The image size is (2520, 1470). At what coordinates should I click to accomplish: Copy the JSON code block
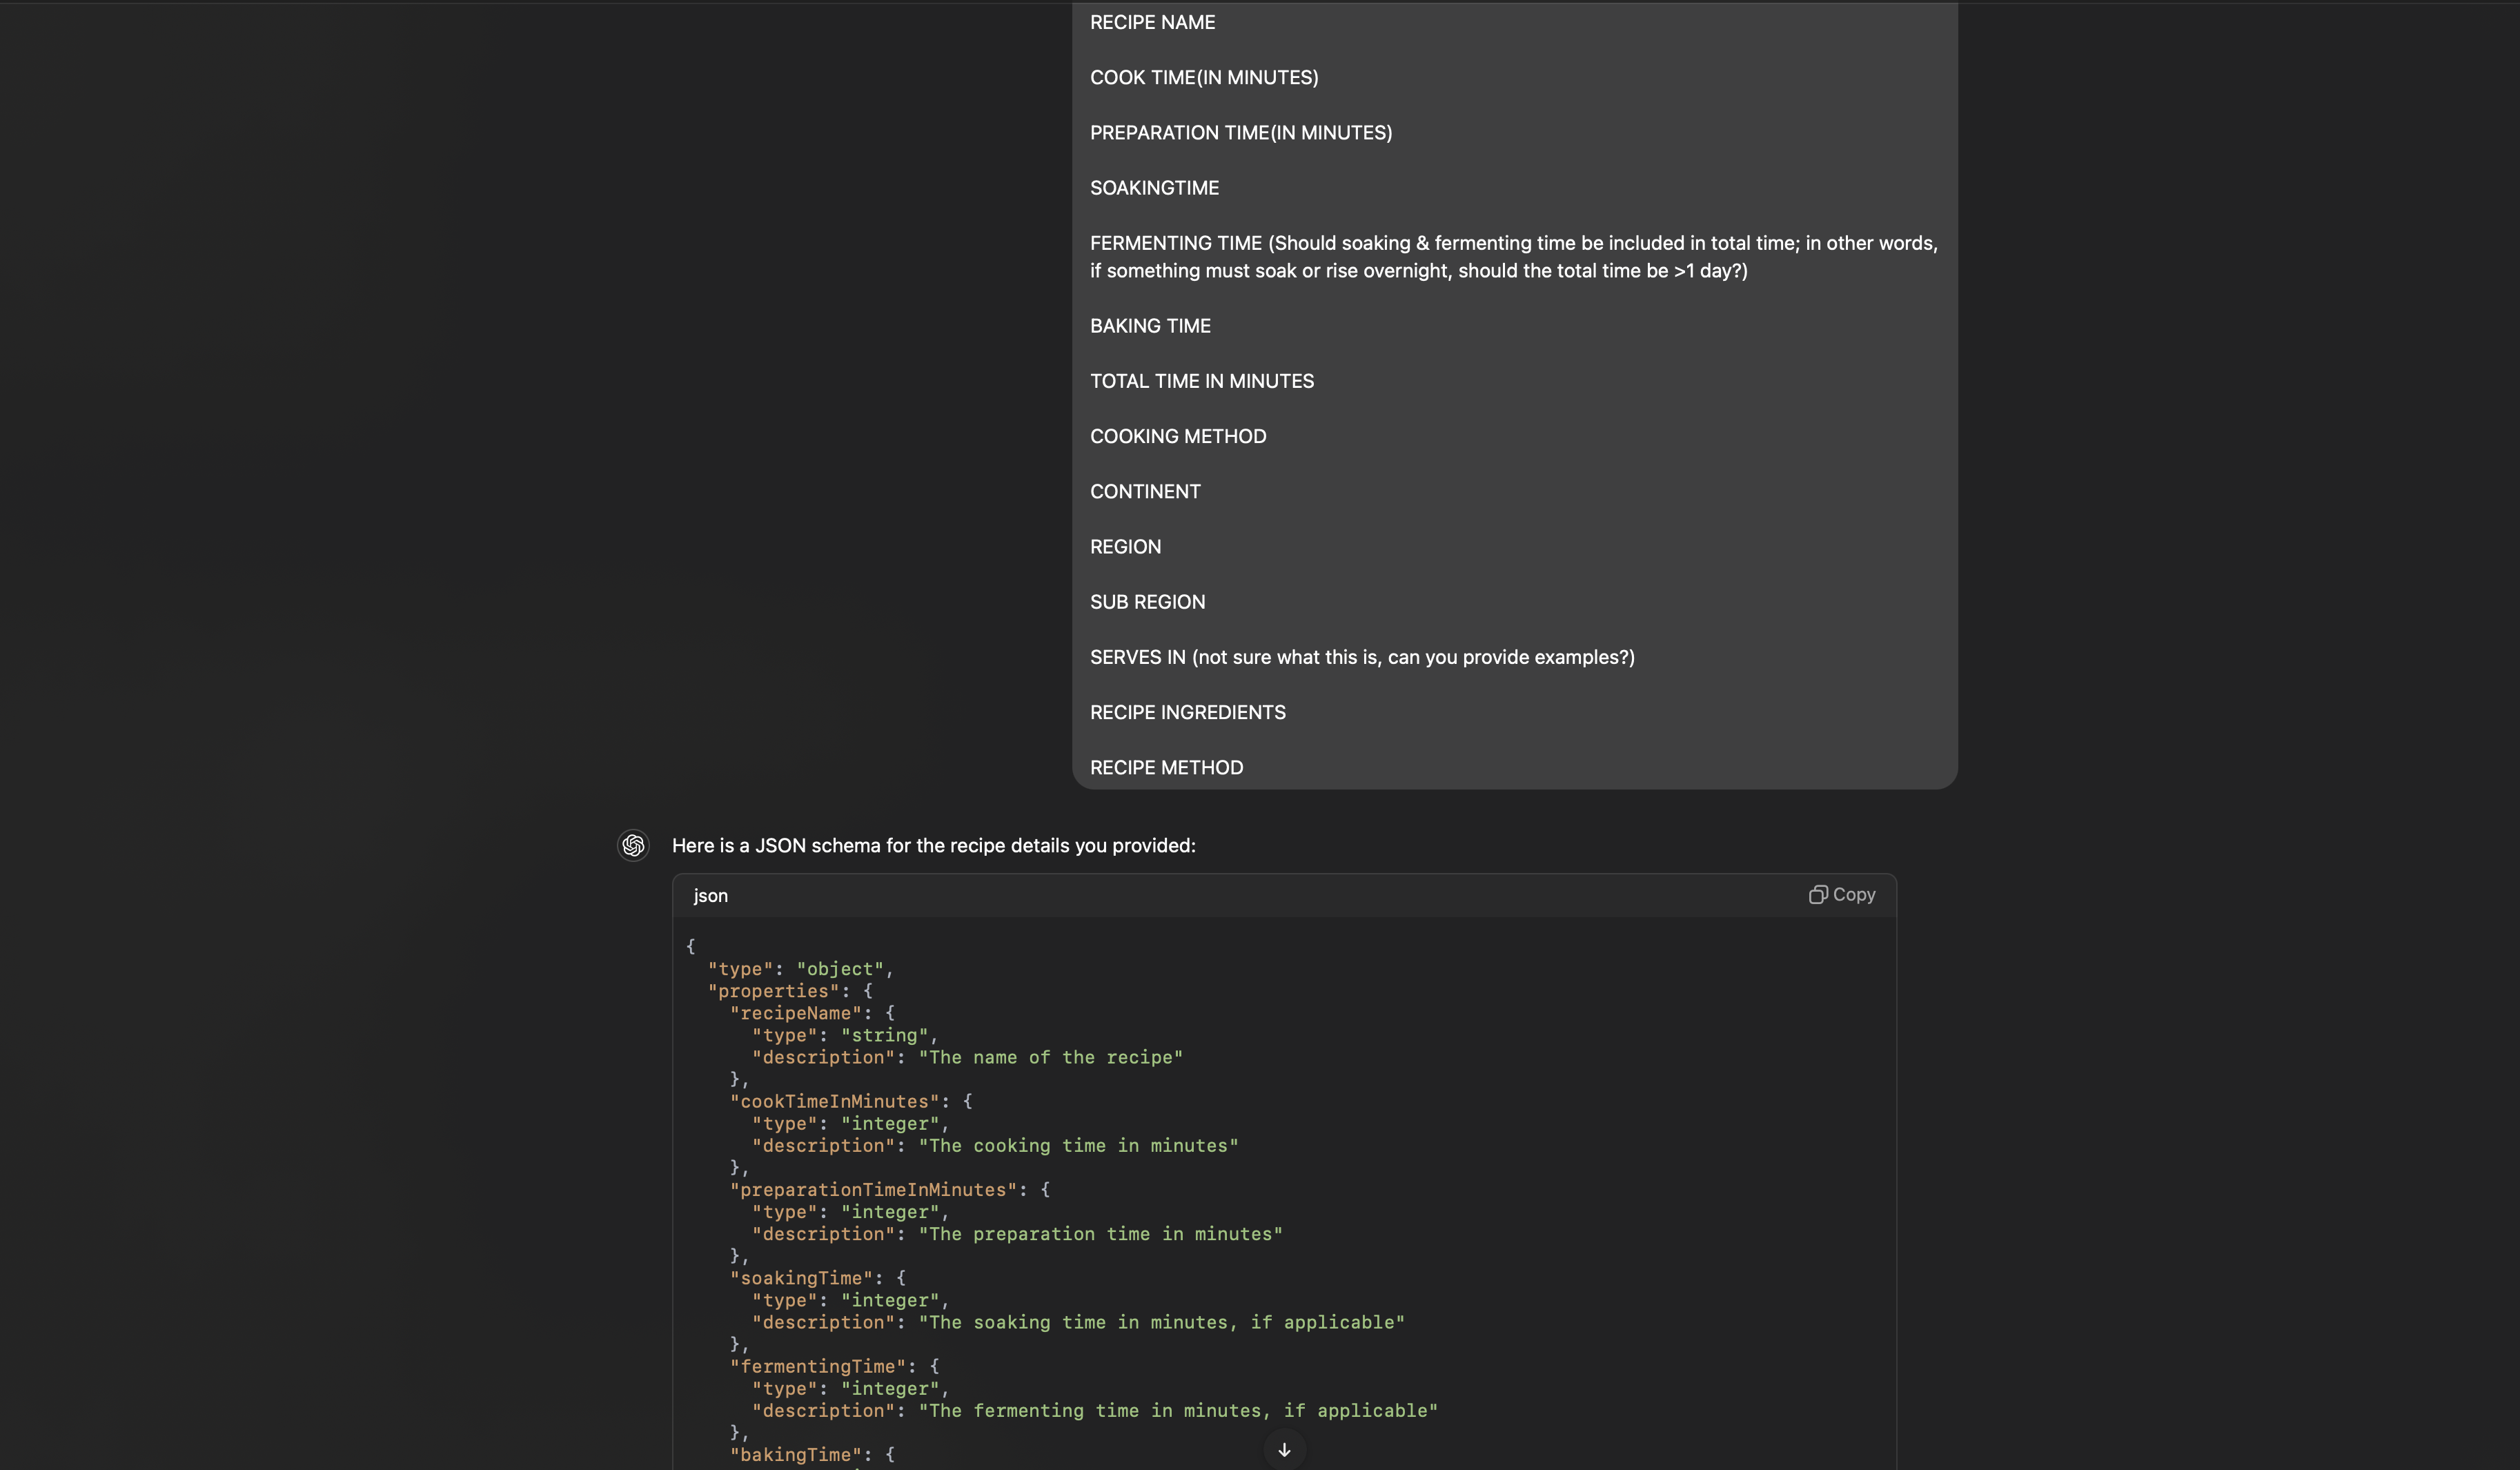pos(1842,895)
